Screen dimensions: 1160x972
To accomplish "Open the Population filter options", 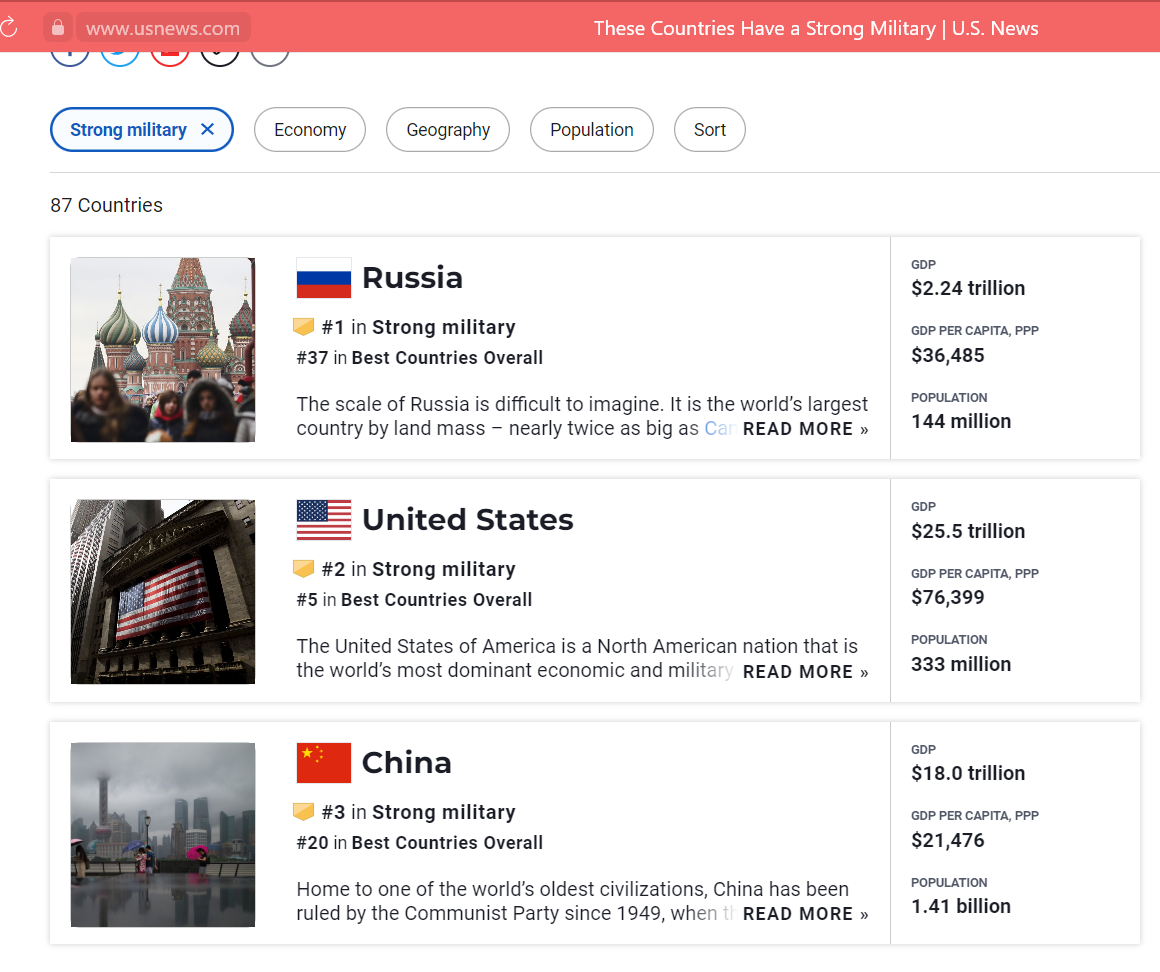I will [x=591, y=130].
